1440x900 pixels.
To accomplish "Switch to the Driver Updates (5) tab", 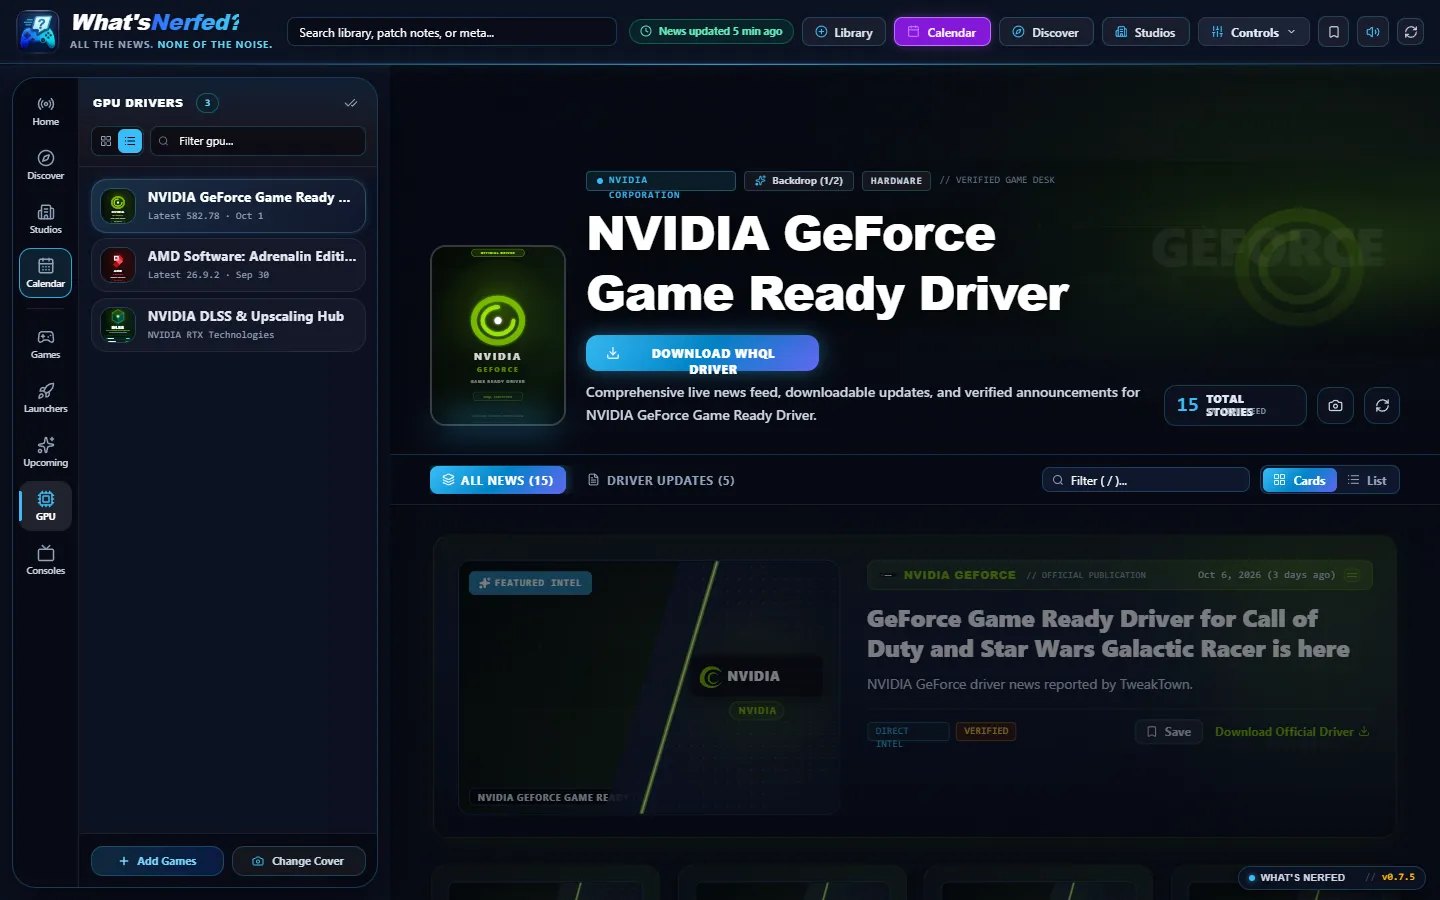I will coord(661,480).
